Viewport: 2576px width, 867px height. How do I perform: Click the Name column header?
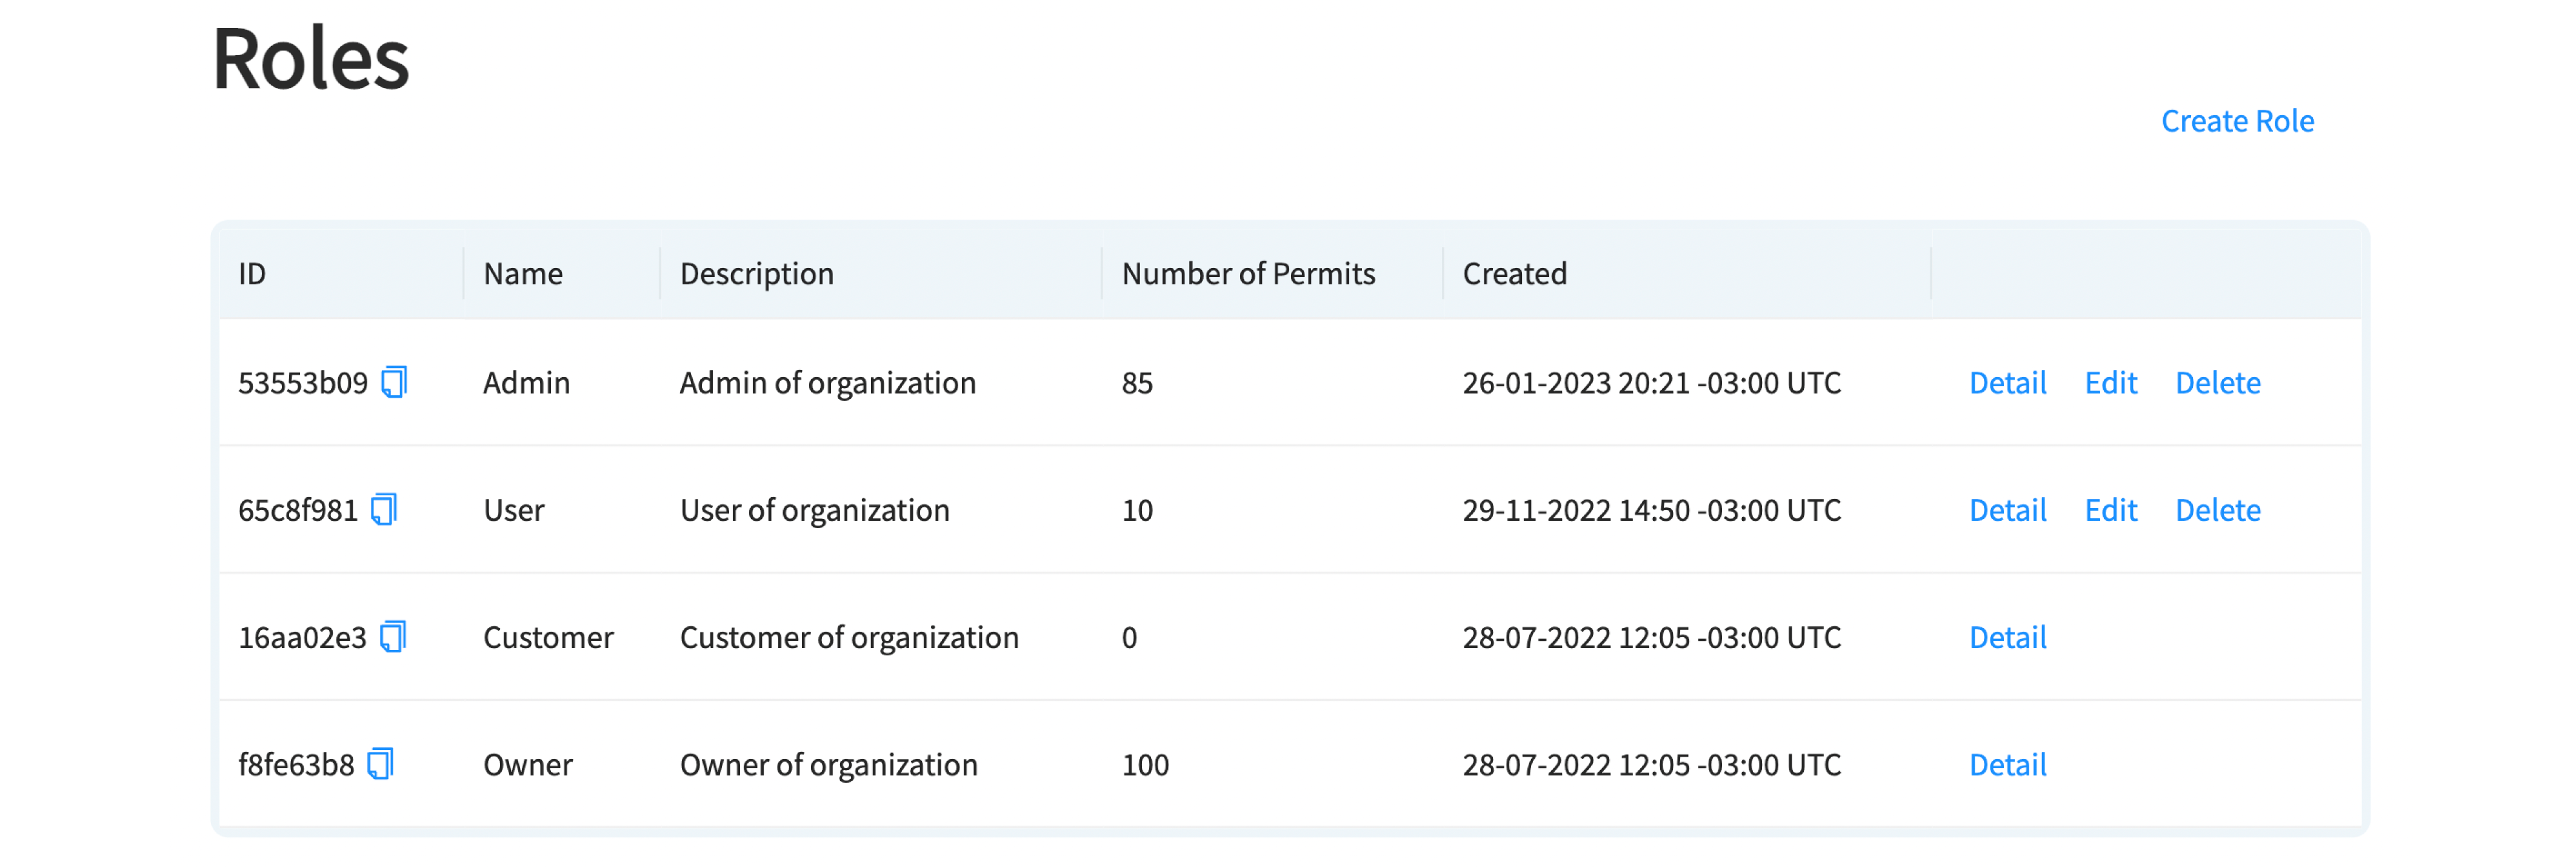coord(522,274)
